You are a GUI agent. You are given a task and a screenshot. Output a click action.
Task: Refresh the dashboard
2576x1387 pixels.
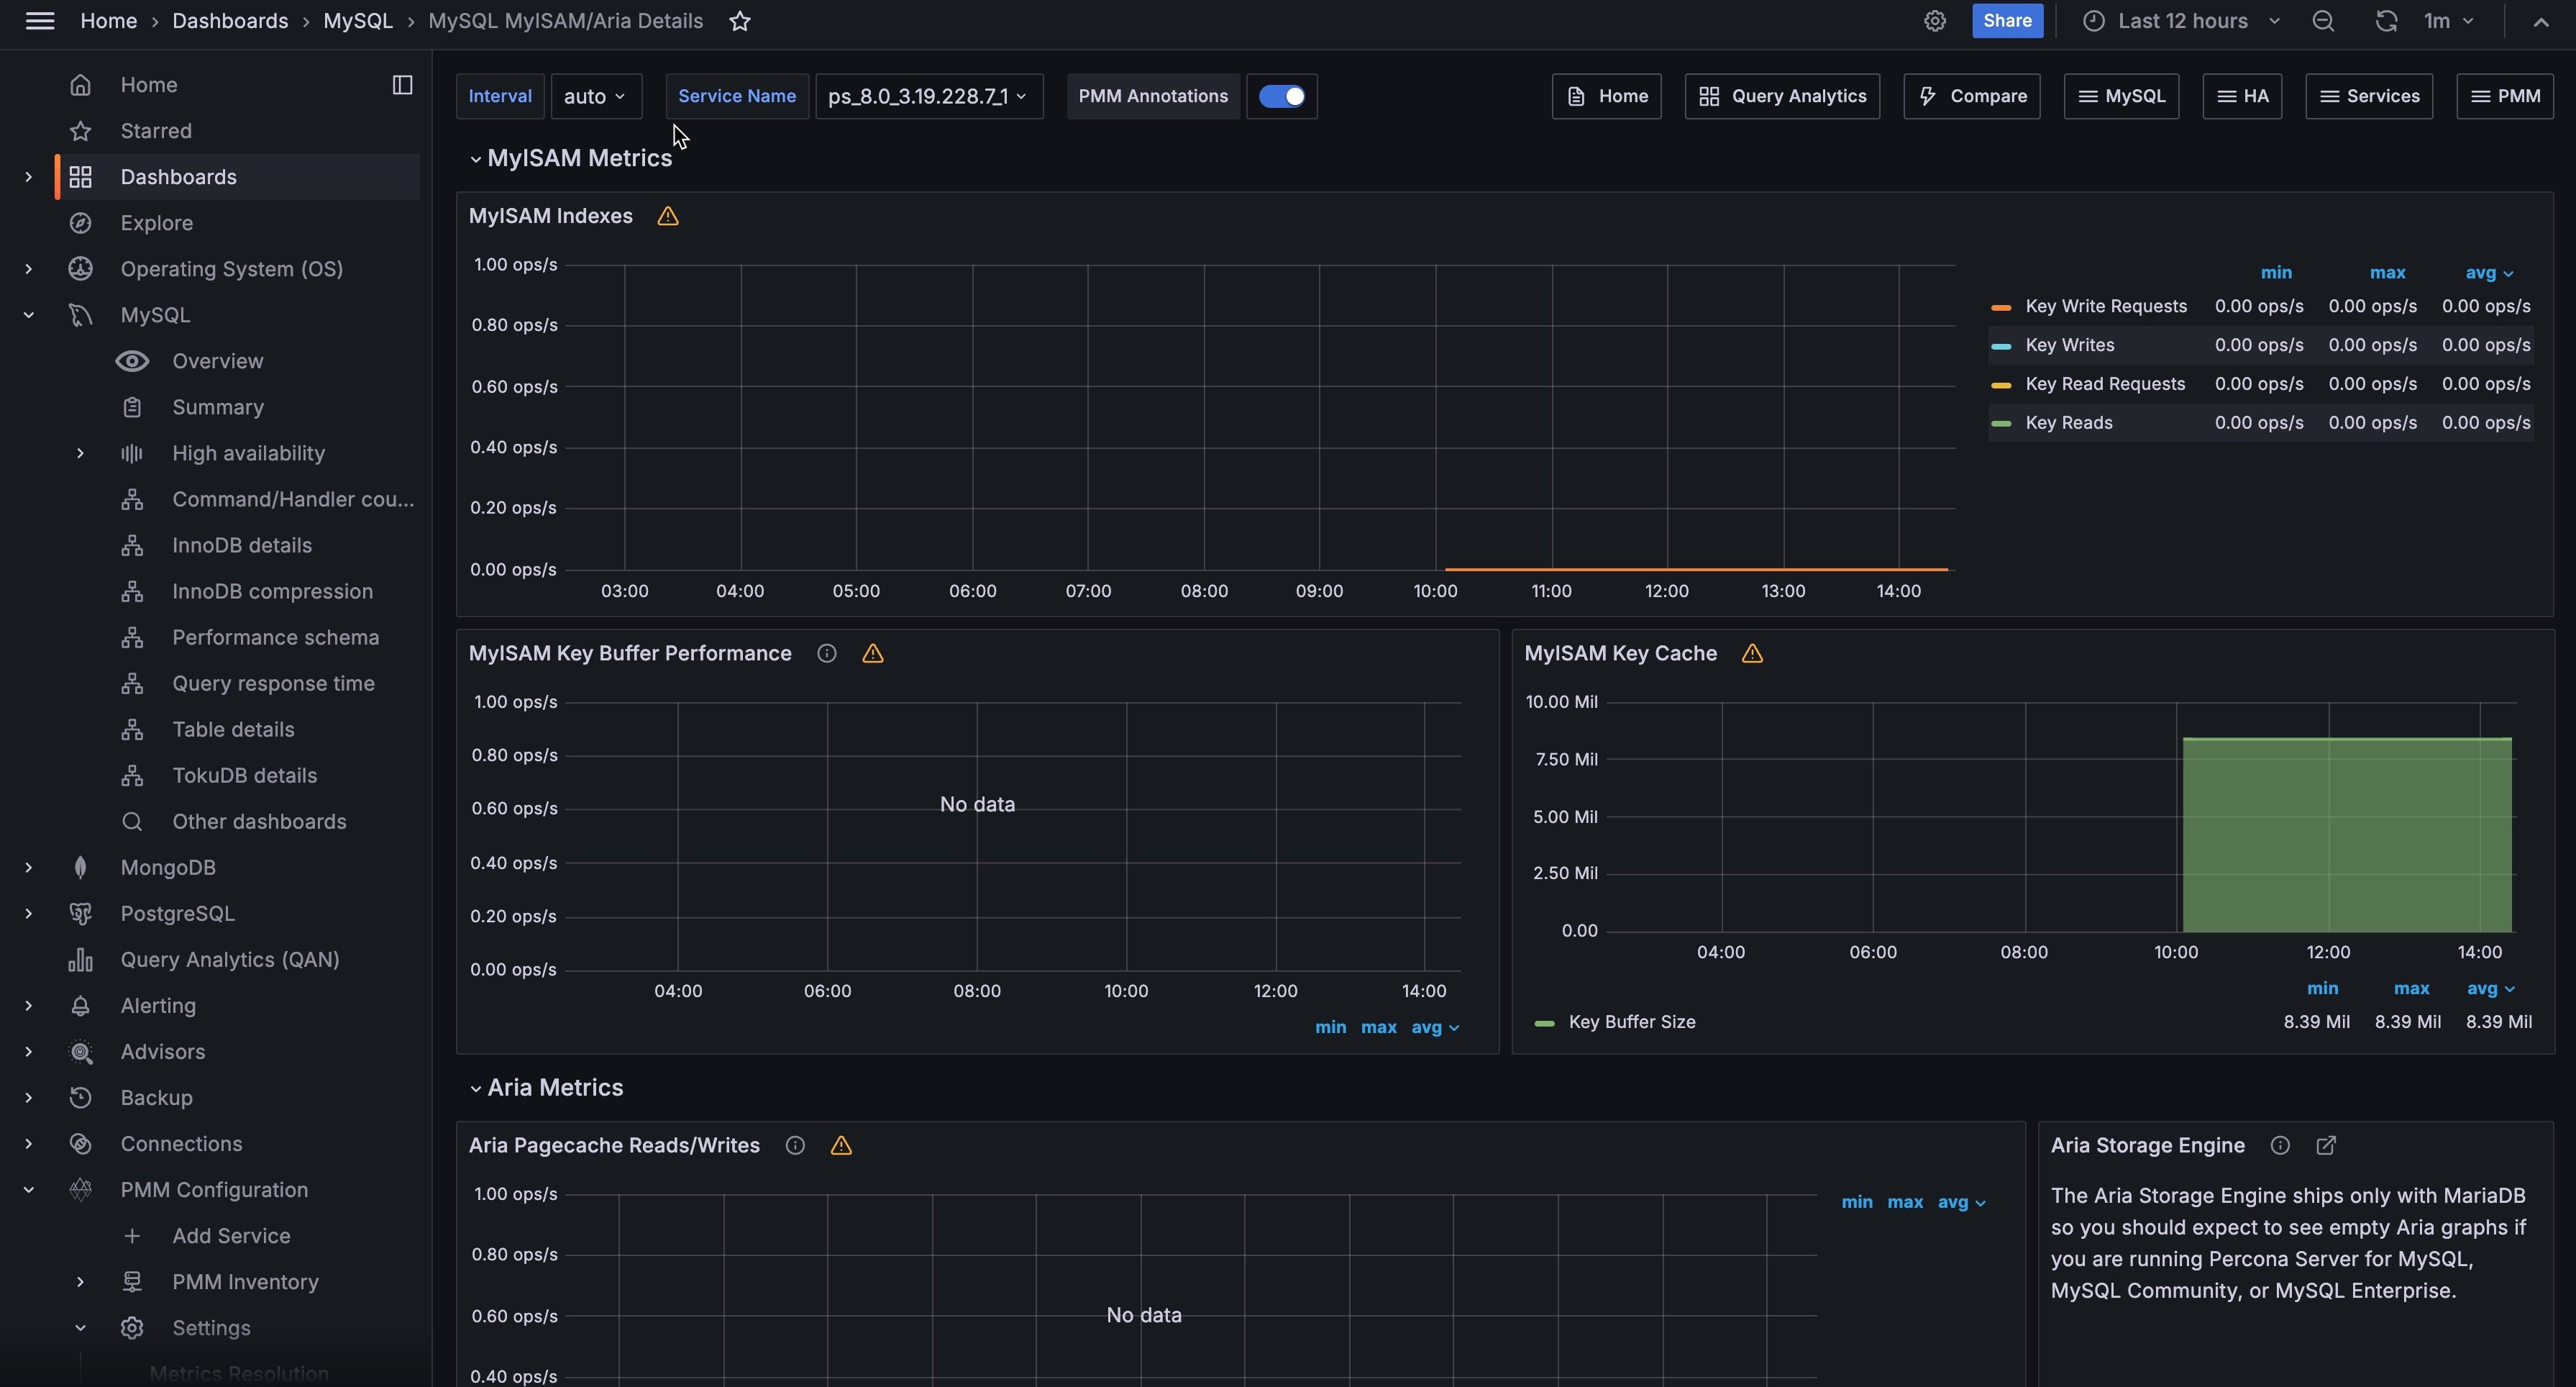coord(2386,21)
